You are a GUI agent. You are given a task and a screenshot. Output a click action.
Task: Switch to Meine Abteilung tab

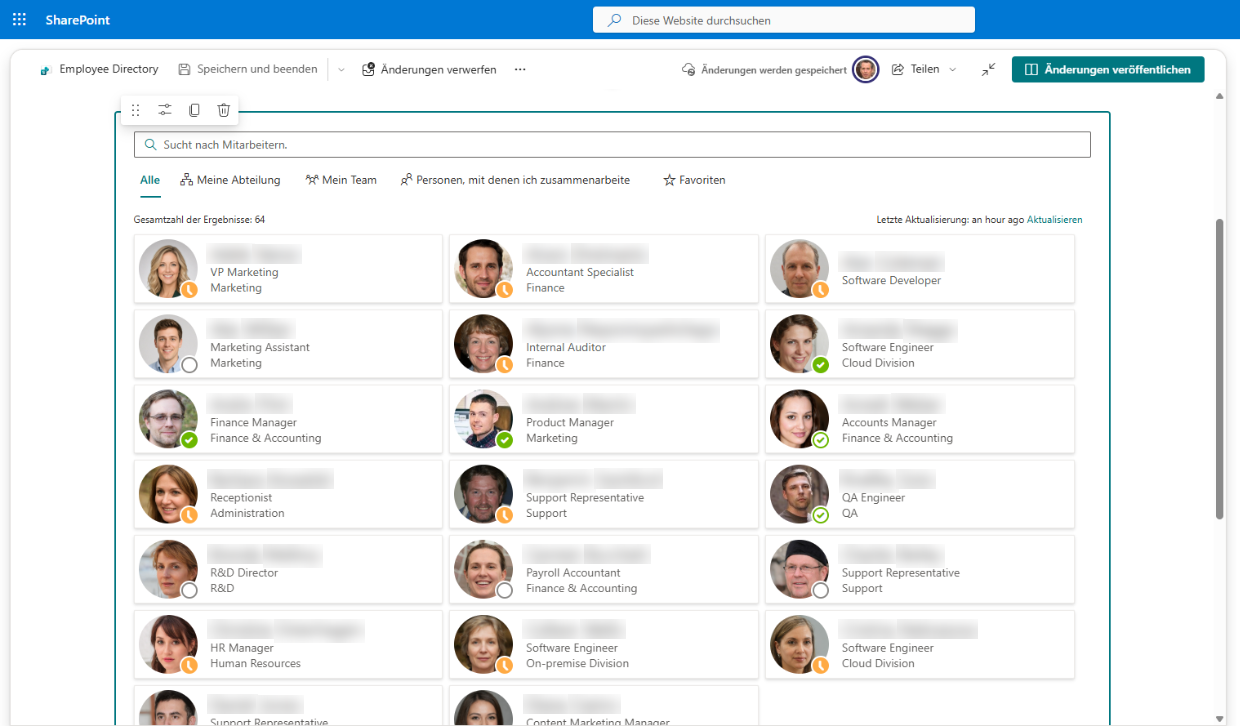[x=230, y=180]
